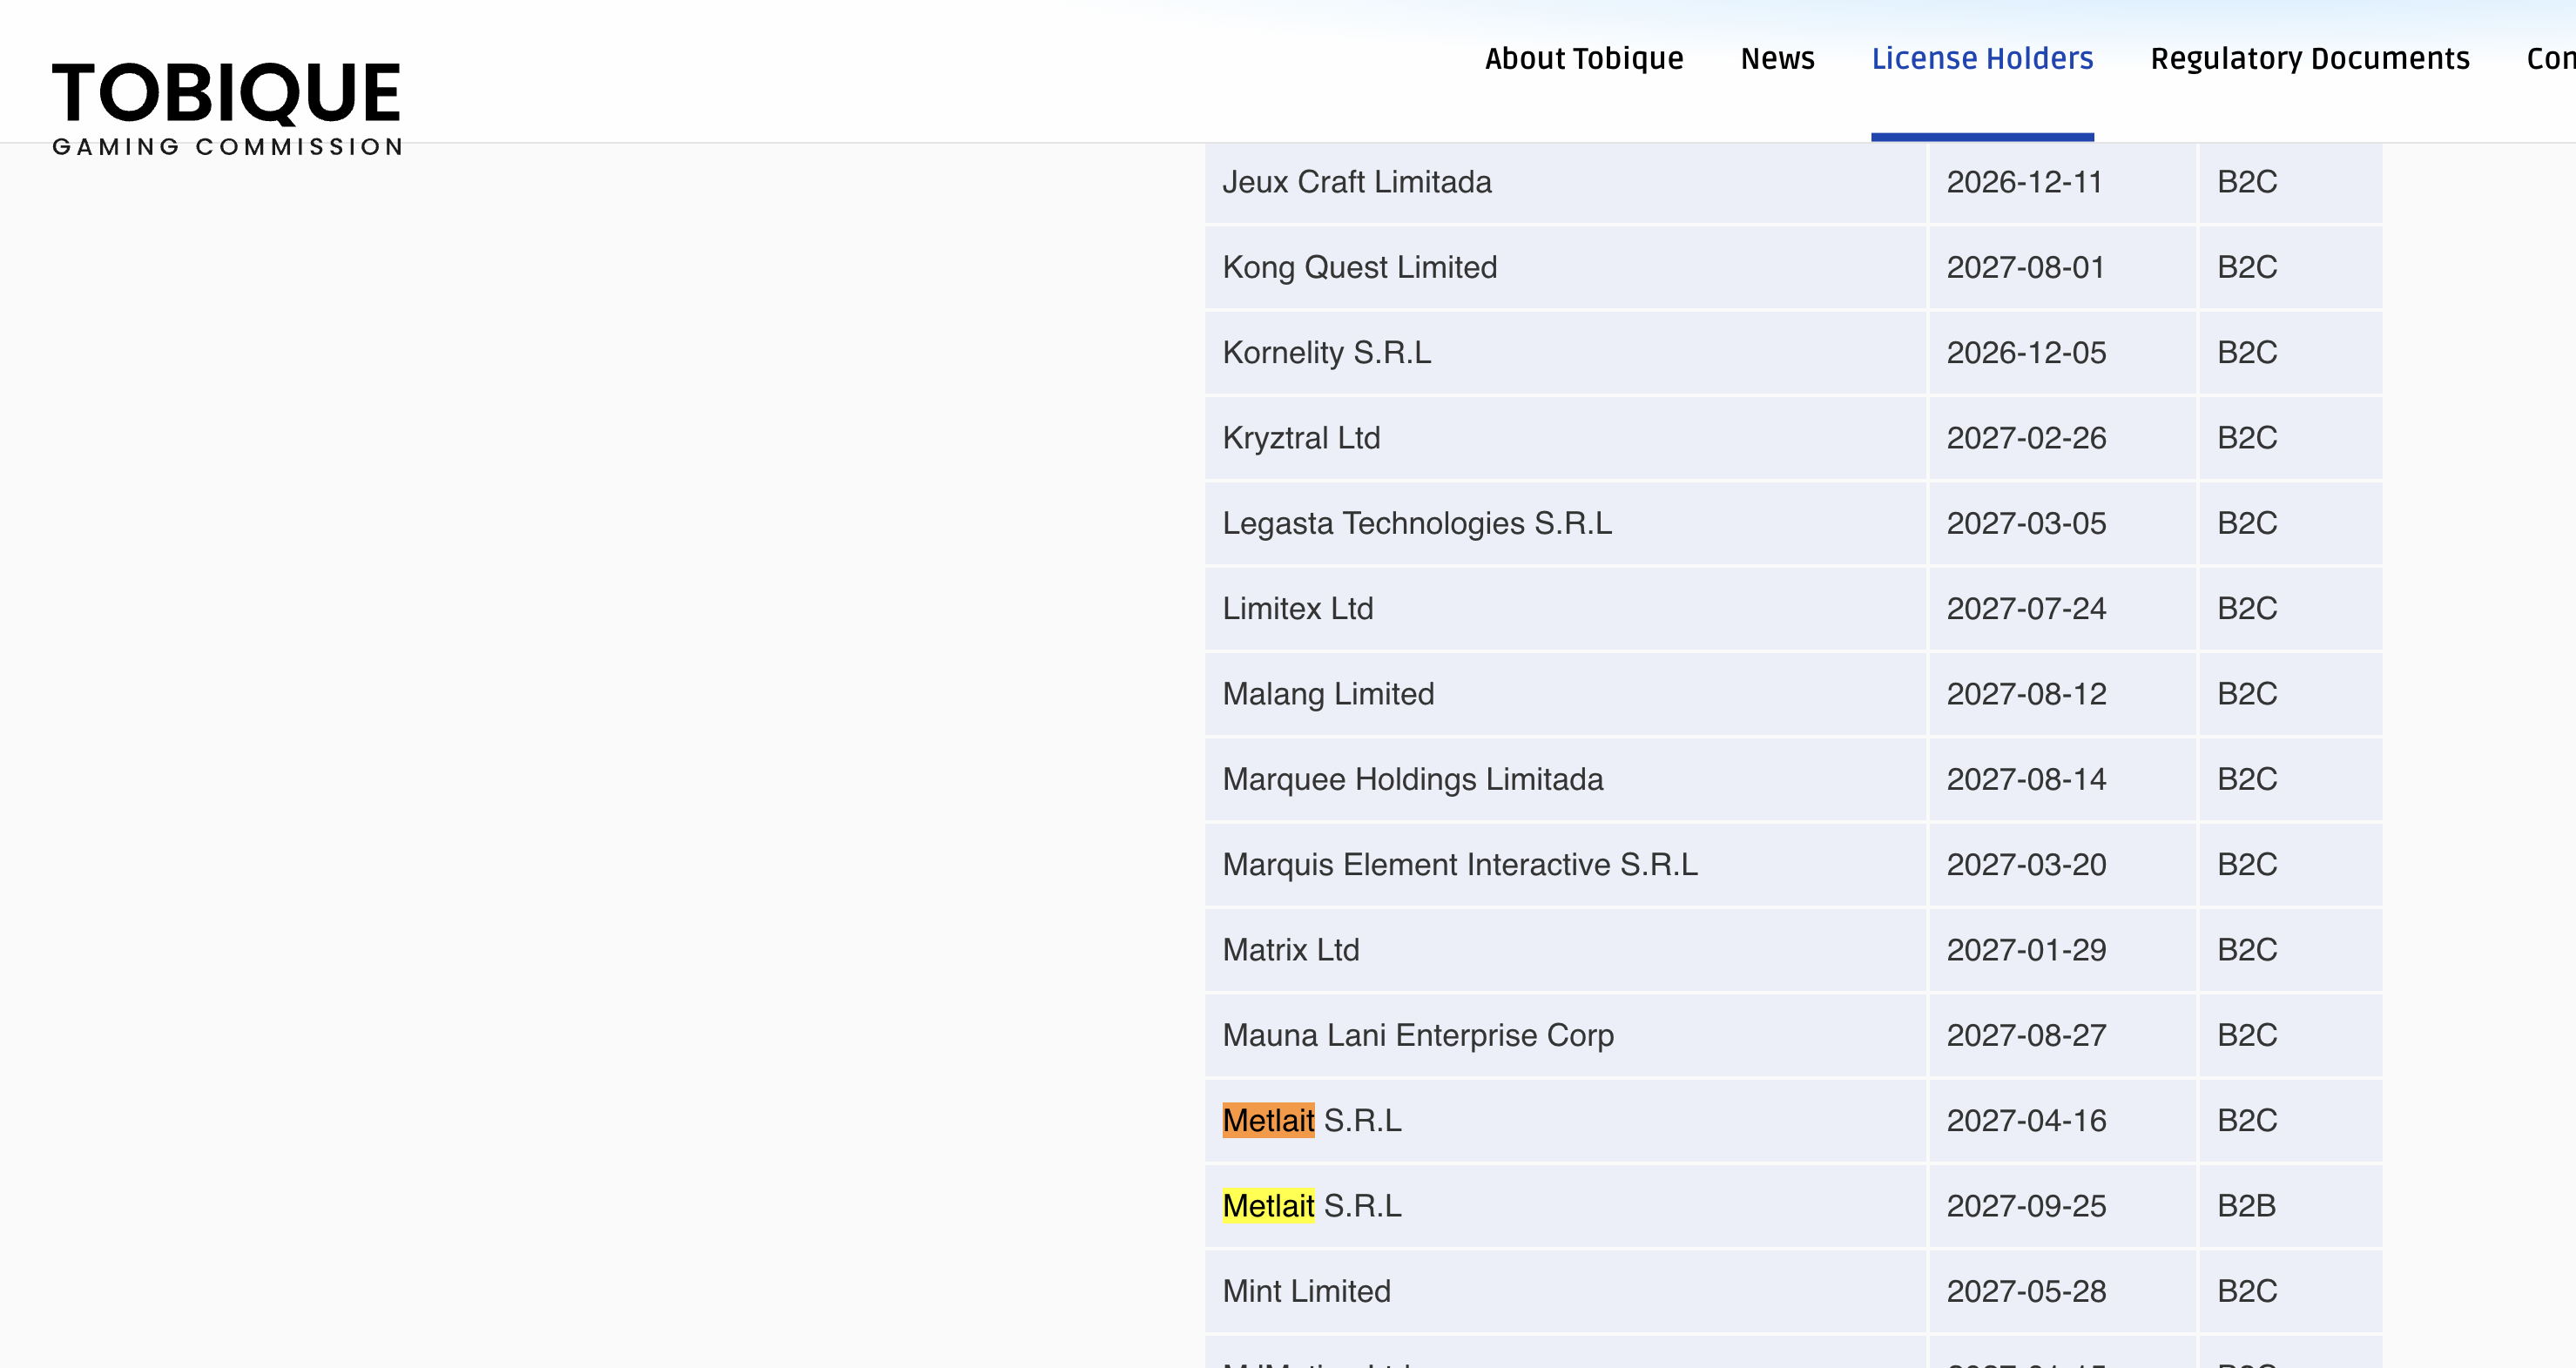
Task: Select the Mint Limited entry
Action: coord(1306,1291)
